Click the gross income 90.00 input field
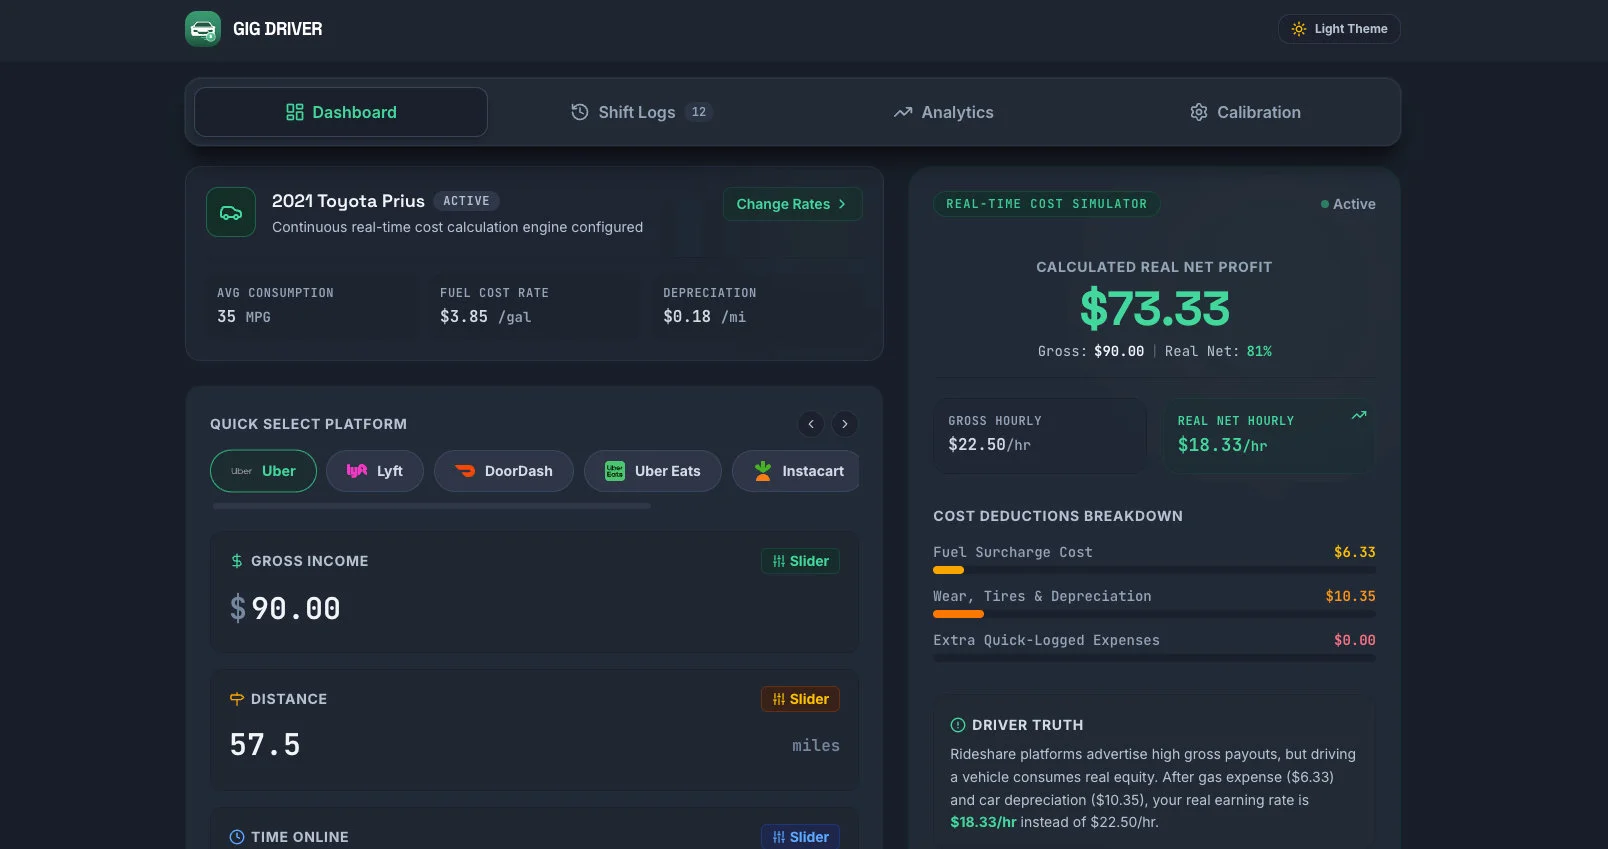This screenshot has width=1608, height=849. click(x=534, y=608)
